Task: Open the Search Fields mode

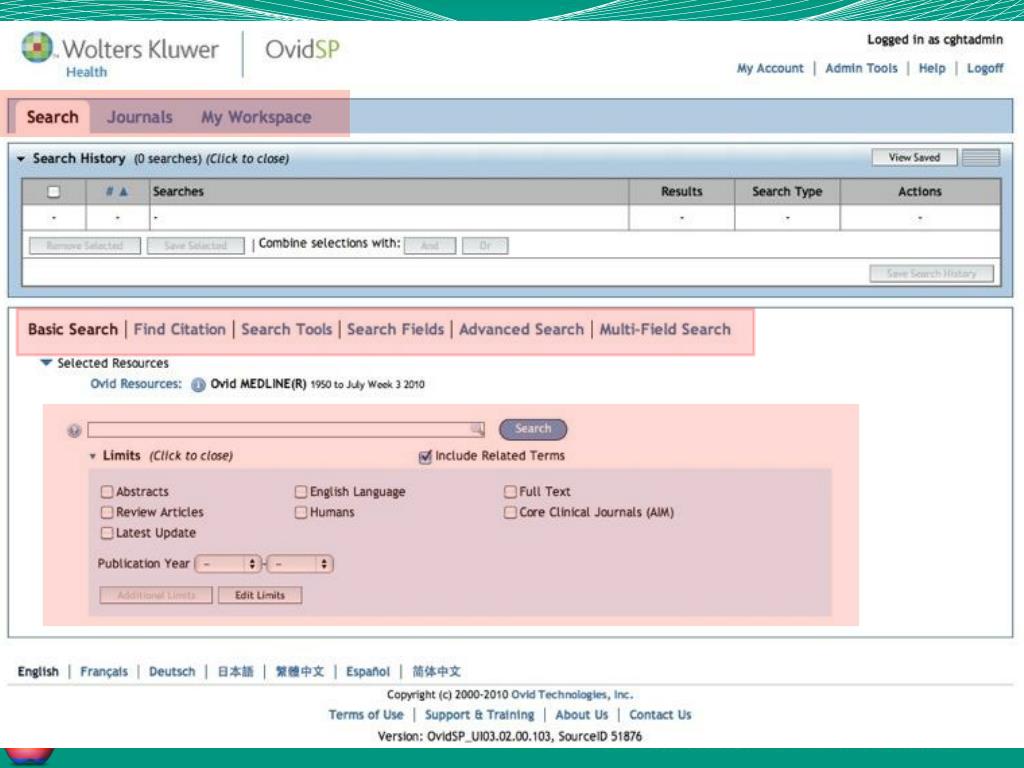Action: pyautogui.click(x=395, y=330)
